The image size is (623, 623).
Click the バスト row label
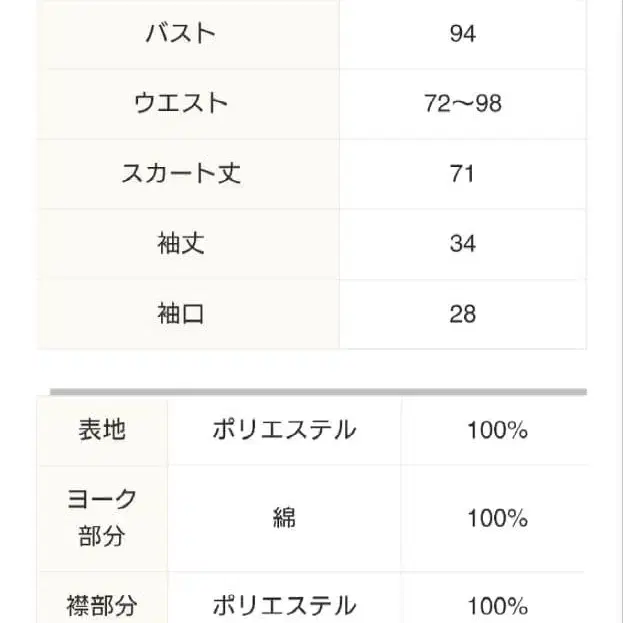tap(181, 33)
